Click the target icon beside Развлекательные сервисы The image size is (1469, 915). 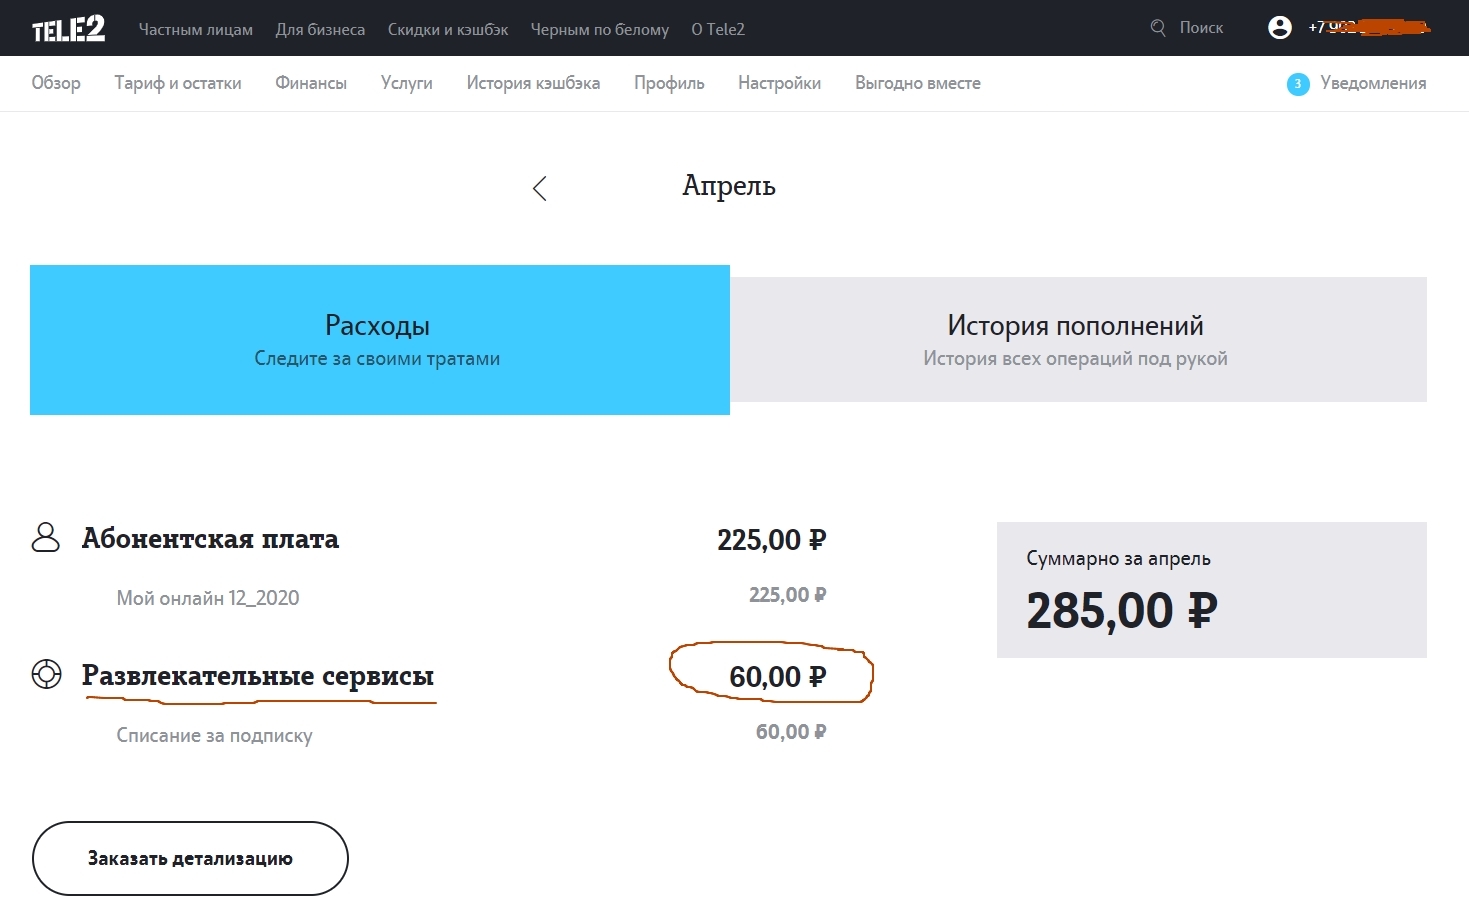coord(46,675)
